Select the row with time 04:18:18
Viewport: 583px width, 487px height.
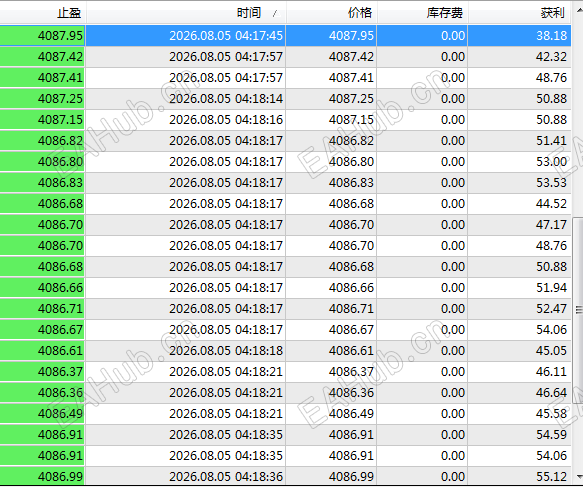coord(286,351)
